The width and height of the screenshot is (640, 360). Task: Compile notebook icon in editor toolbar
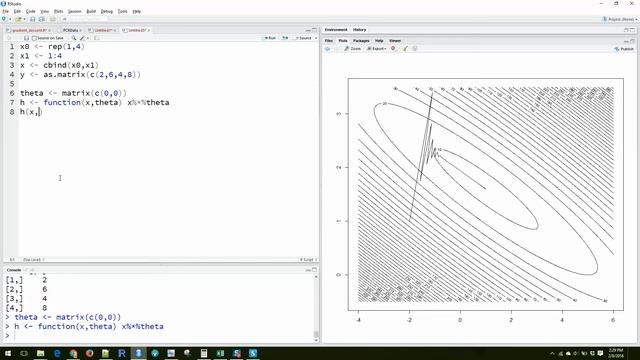pyautogui.click(x=97, y=38)
